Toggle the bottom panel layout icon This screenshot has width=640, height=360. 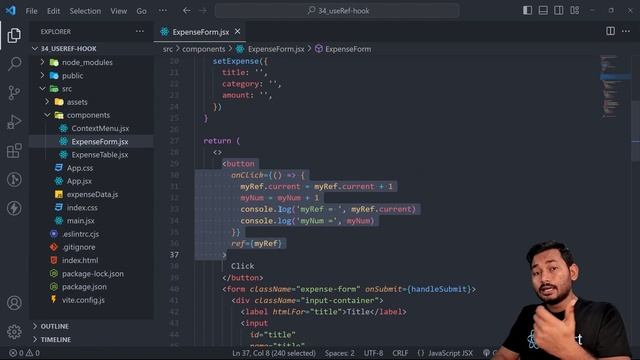[543, 11]
